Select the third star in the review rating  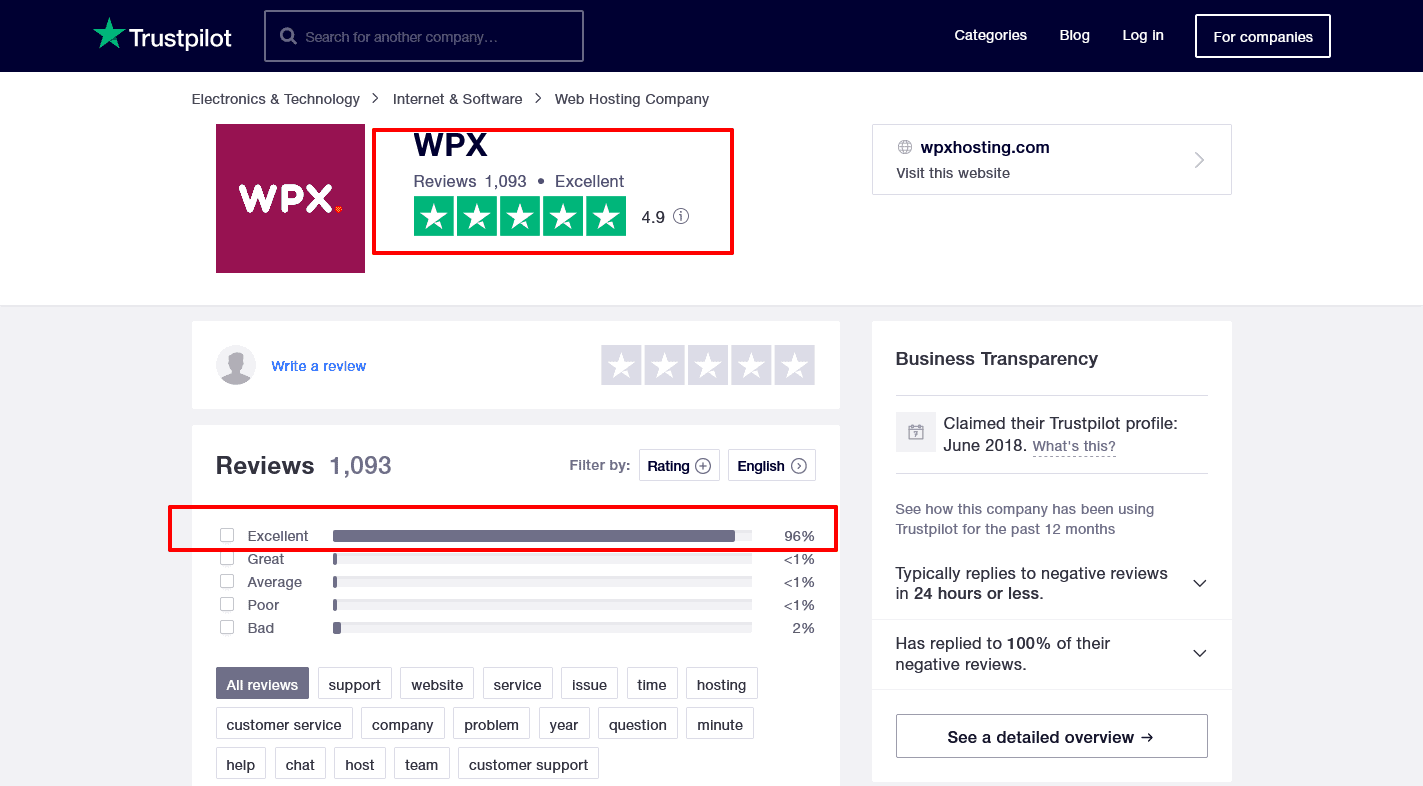(x=708, y=365)
